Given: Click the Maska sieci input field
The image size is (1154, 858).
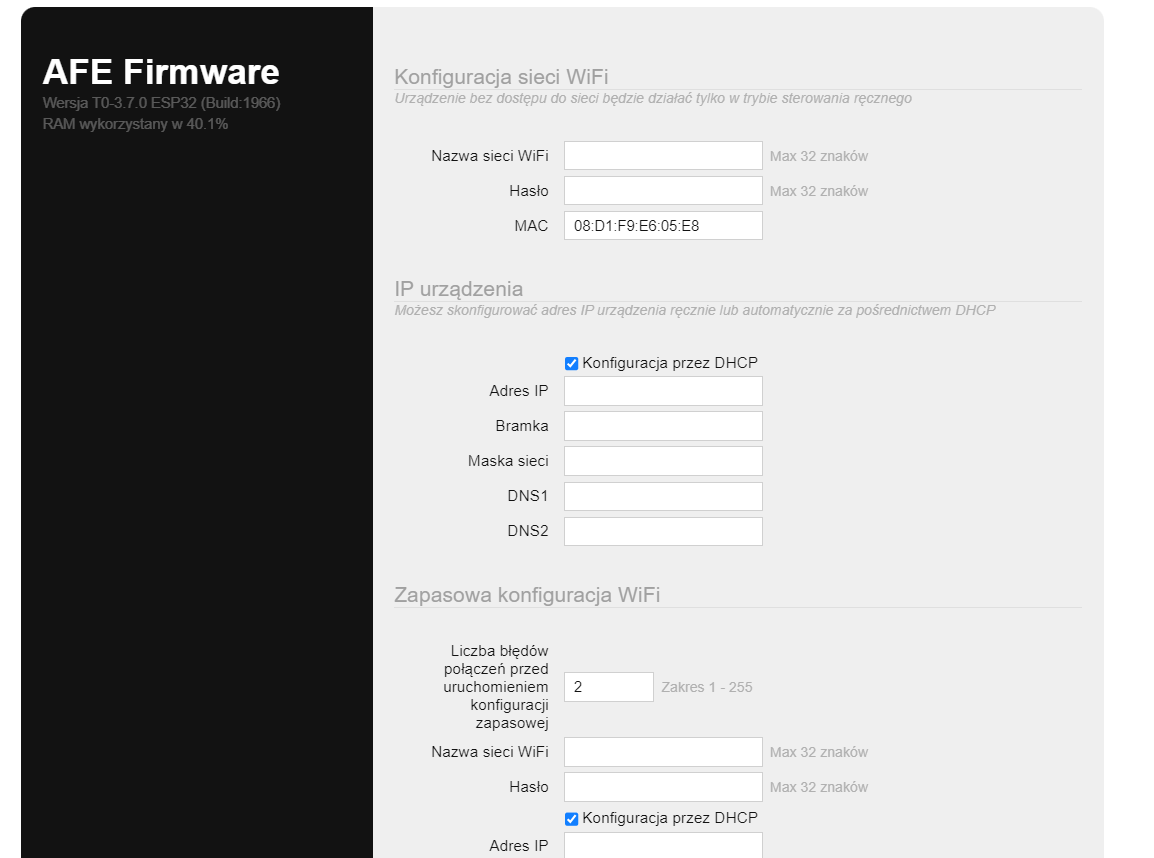Looking at the screenshot, I should point(663,461).
